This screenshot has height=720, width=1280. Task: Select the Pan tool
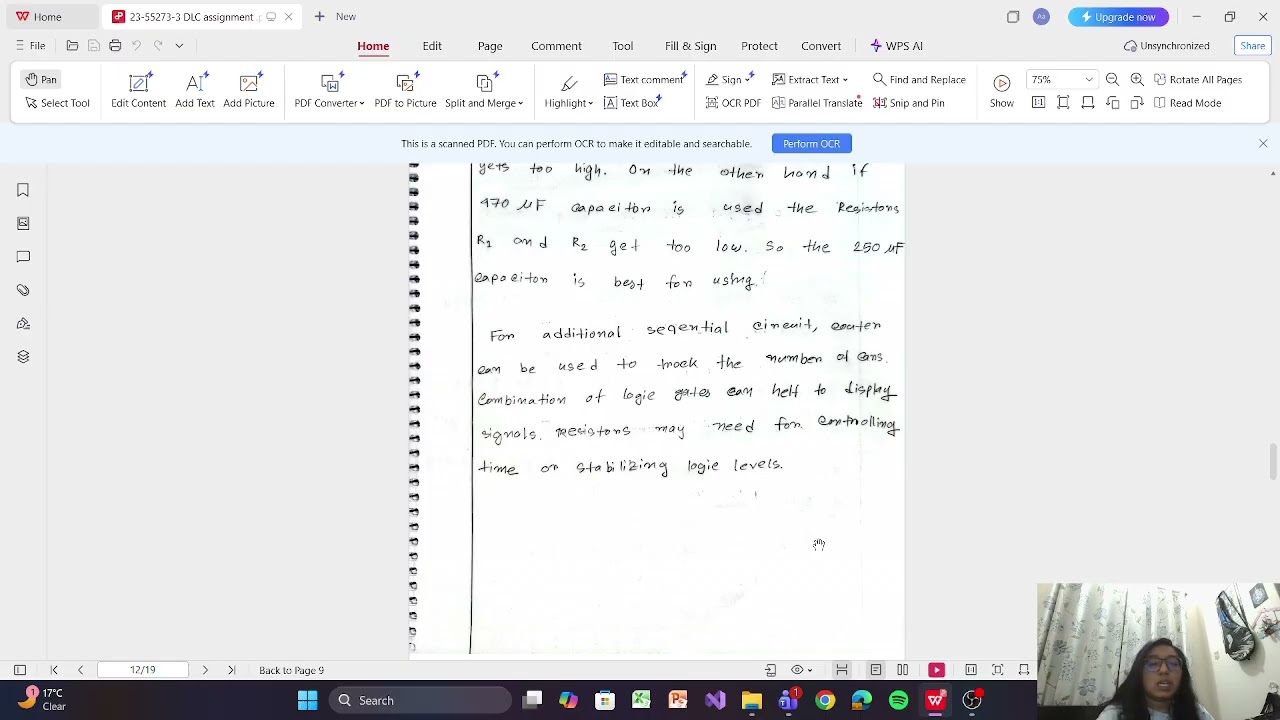click(x=41, y=79)
